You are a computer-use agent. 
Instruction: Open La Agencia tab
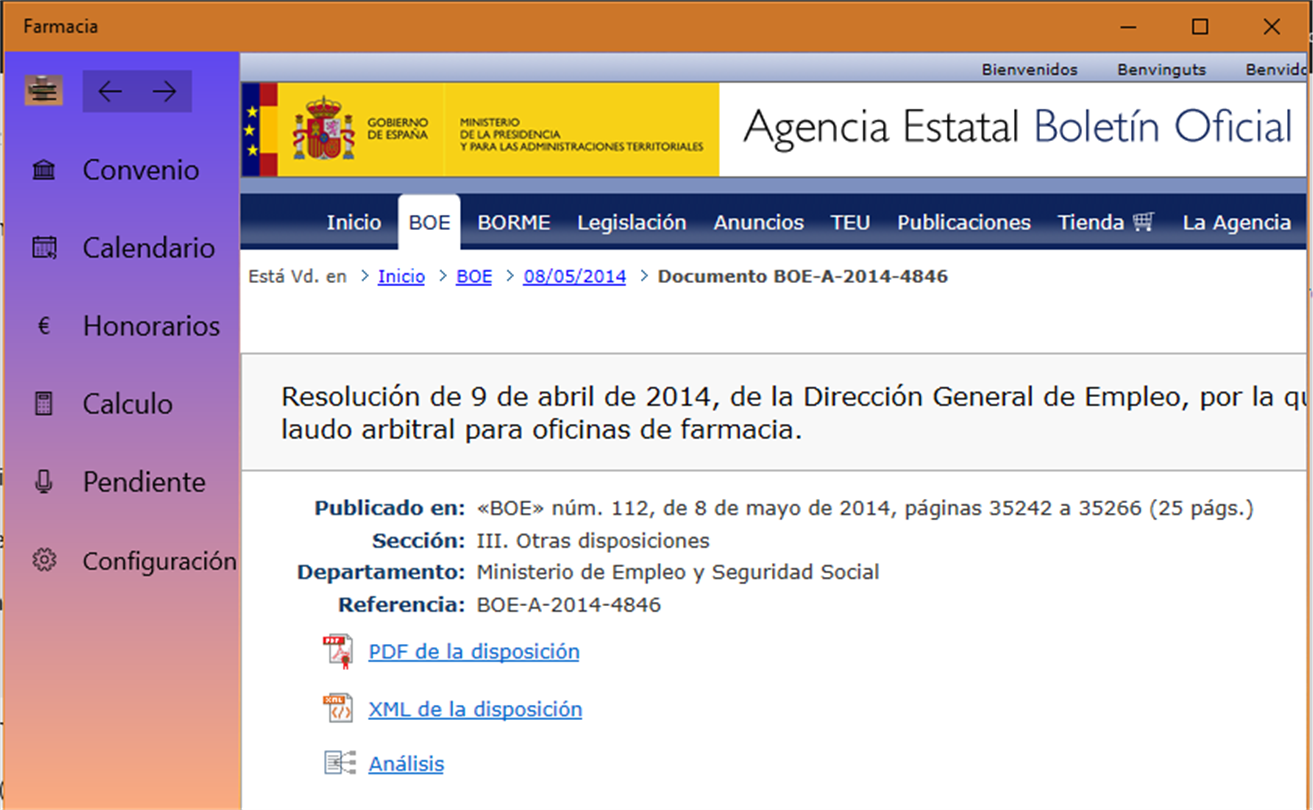pyautogui.click(x=1237, y=222)
